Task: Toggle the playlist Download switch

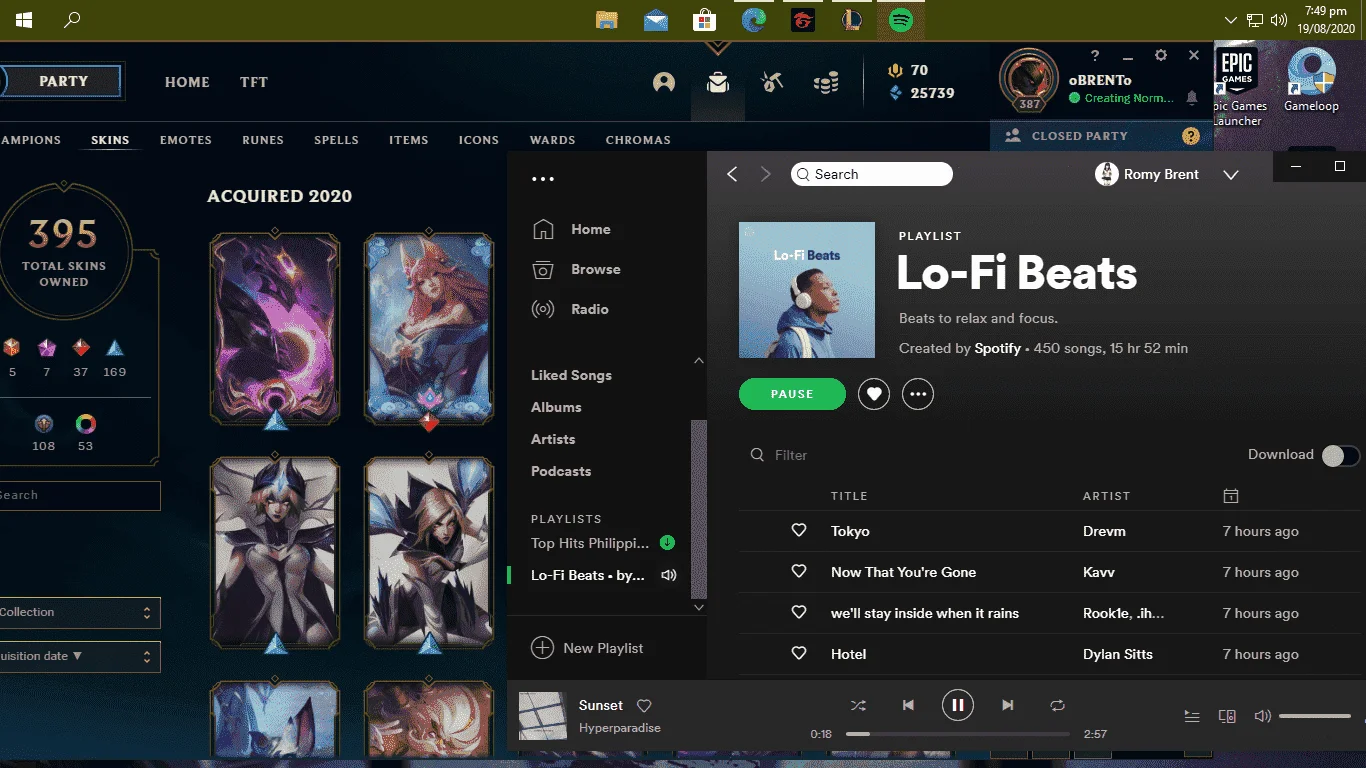Action: point(1340,455)
